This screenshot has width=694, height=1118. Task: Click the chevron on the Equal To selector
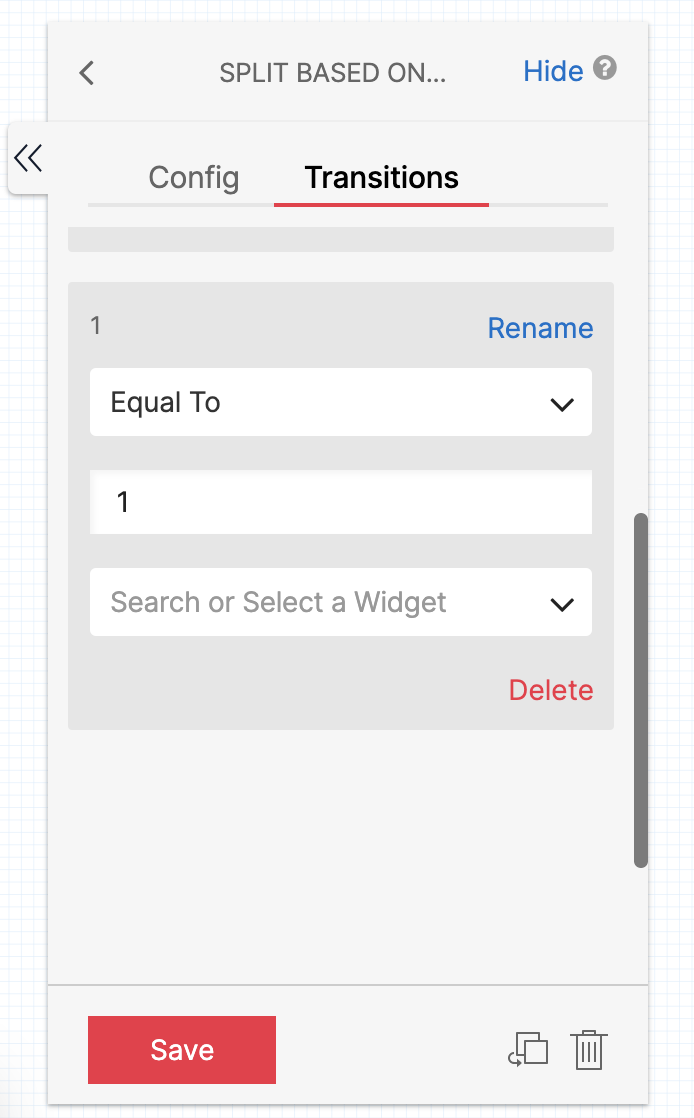click(562, 402)
